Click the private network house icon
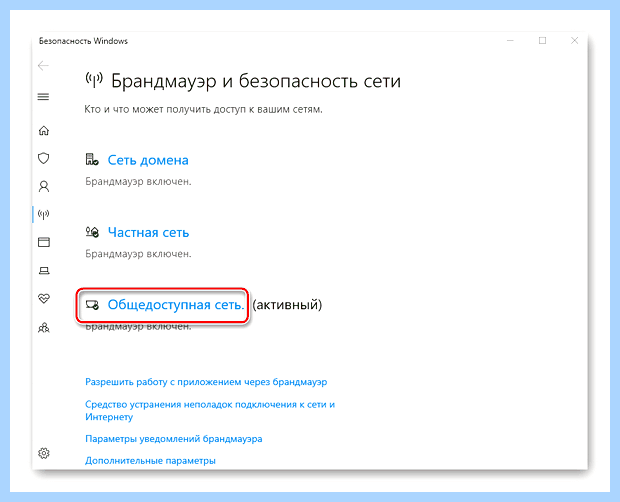620x502 pixels. point(92,232)
